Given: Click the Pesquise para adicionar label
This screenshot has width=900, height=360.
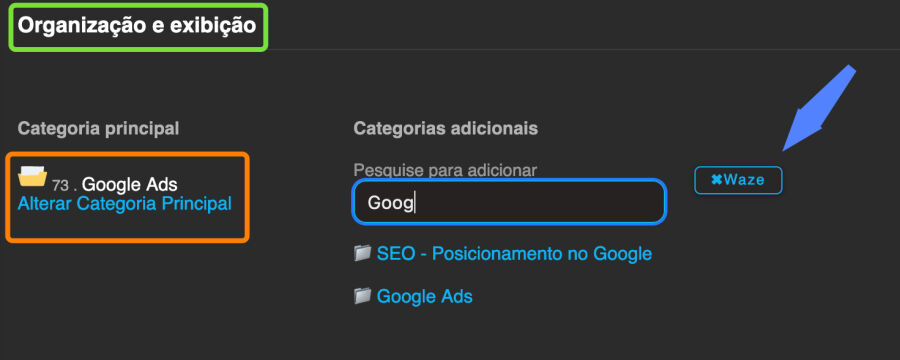Looking at the screenshot, I should click(x=445, y=170).
